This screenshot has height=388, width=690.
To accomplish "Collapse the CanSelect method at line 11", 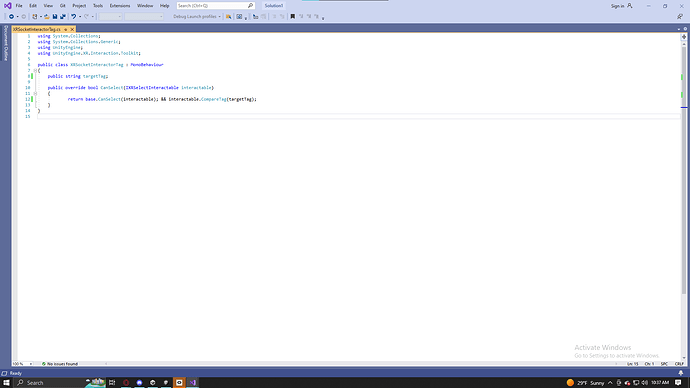I will click(x=35, y=93).
